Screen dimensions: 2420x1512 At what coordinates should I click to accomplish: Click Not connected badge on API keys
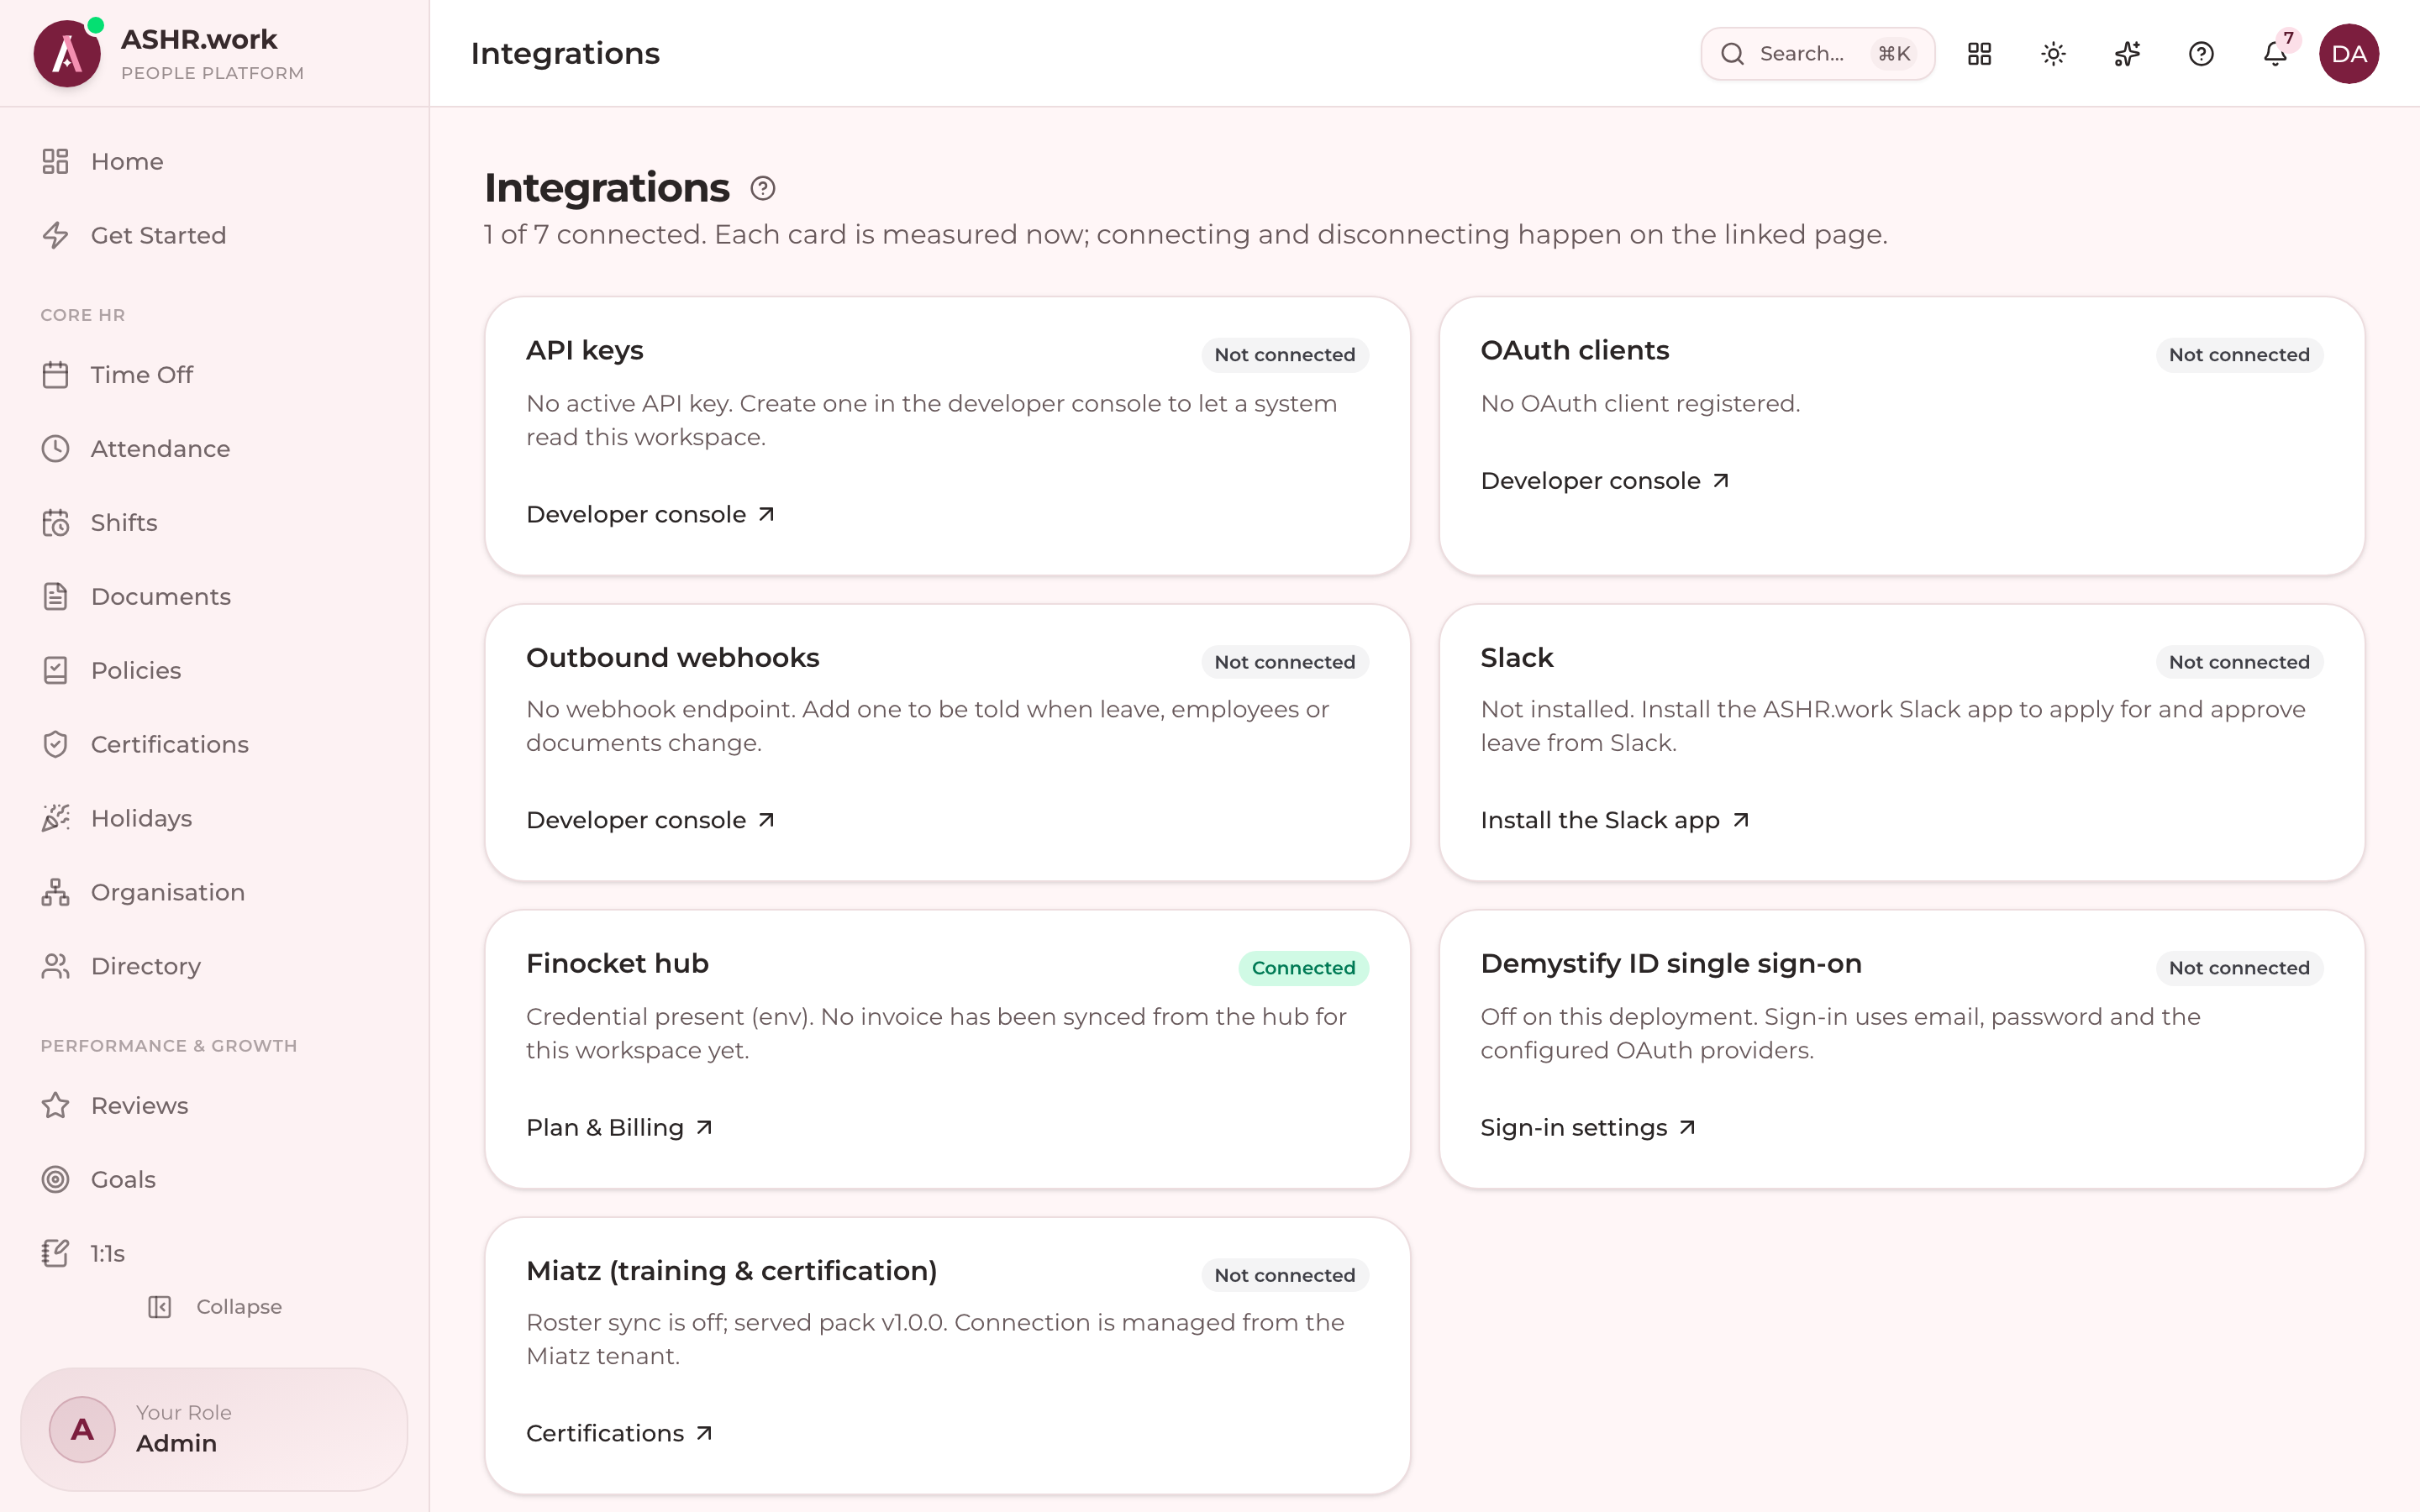[1284, 355]
